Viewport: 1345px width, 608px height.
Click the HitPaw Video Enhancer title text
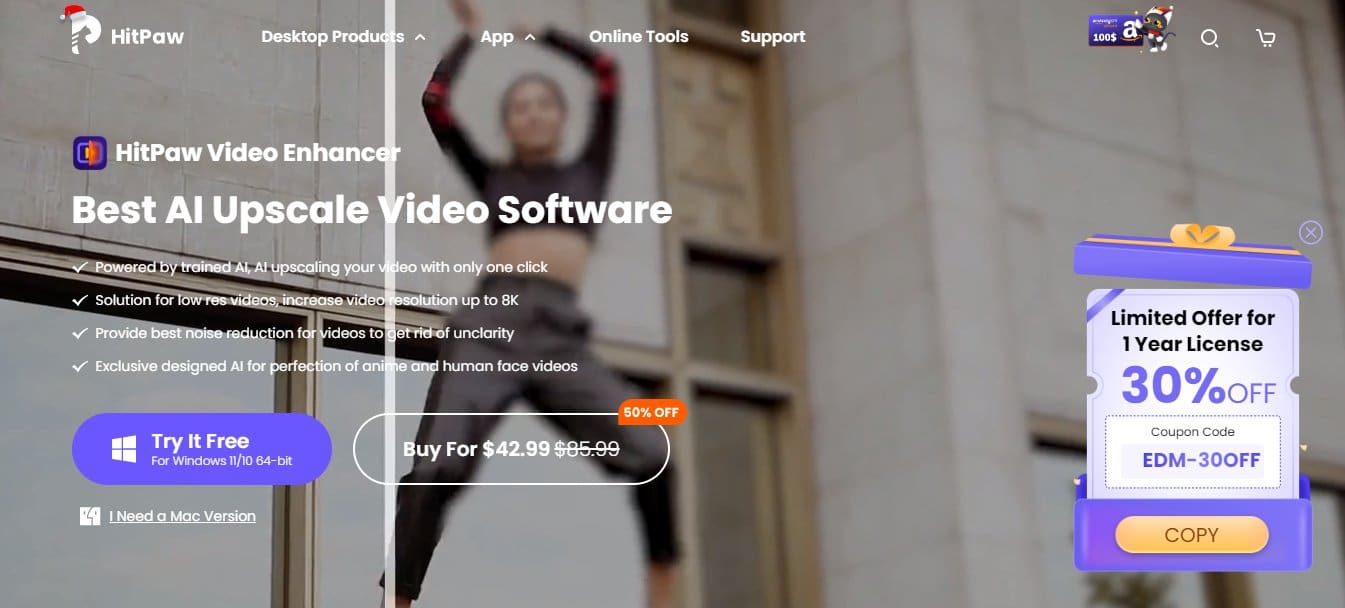pyautogui.click(x=258, y=153)
